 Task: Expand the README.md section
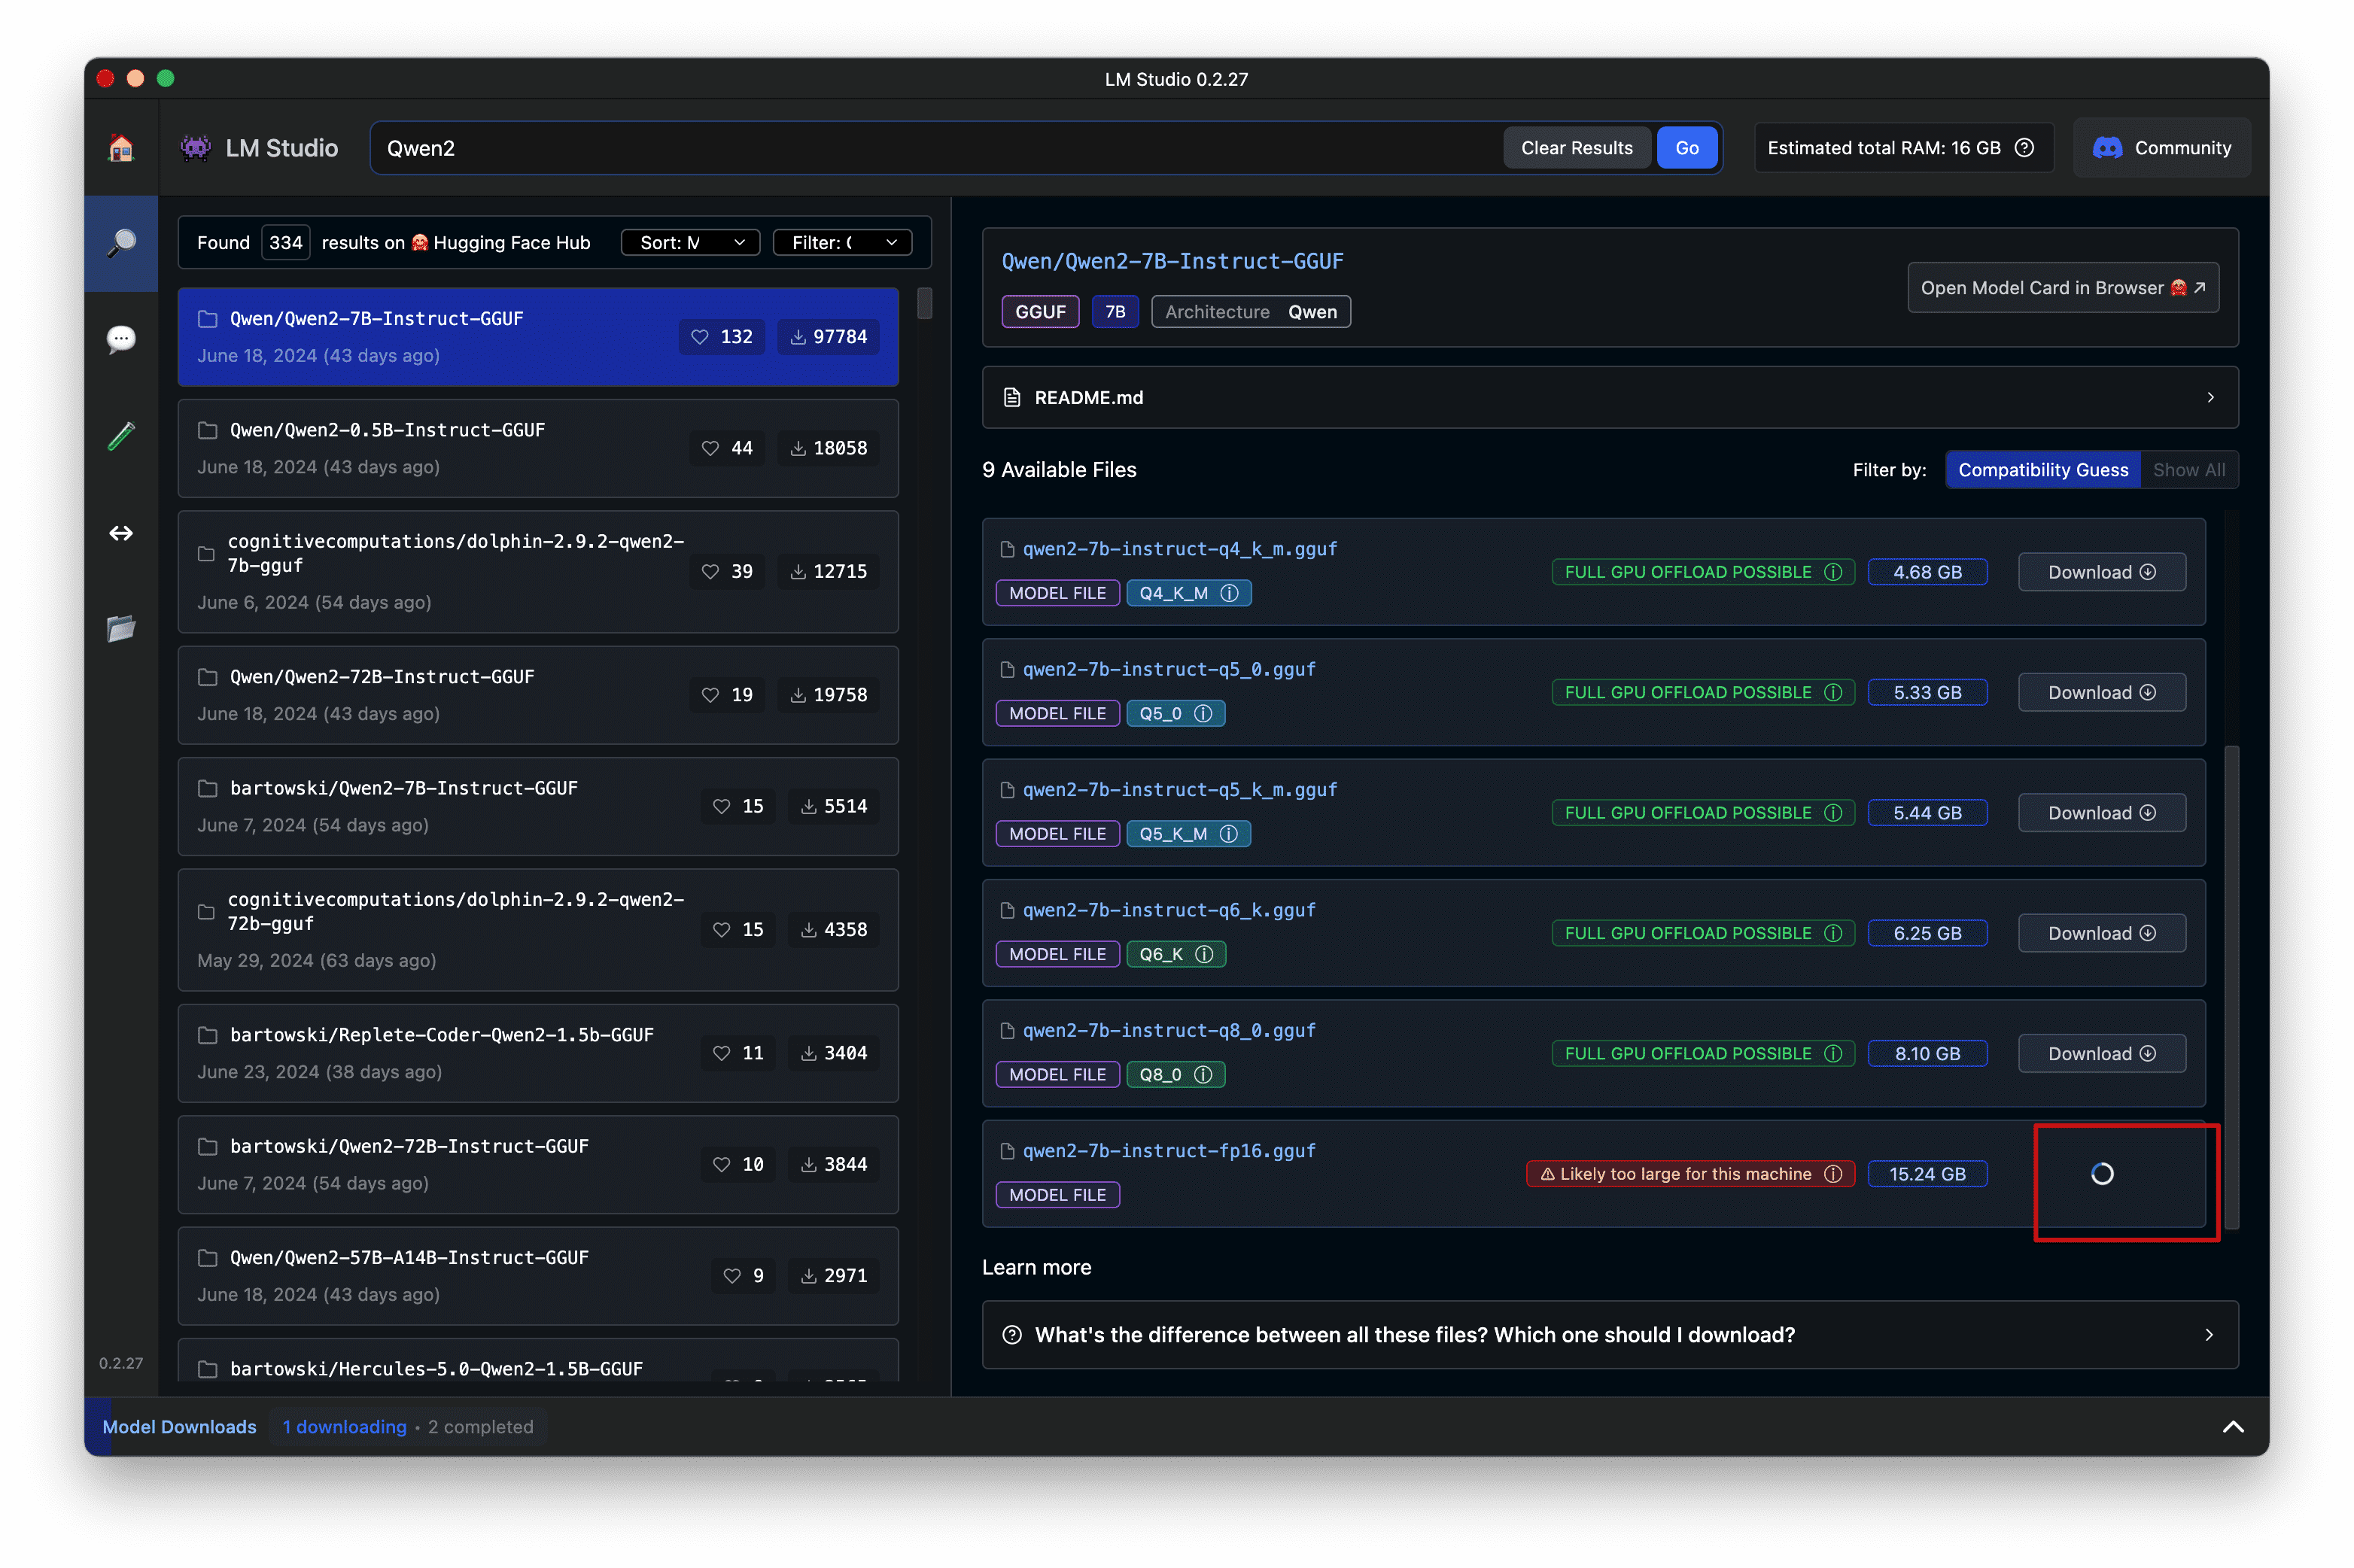point(1610,398)
